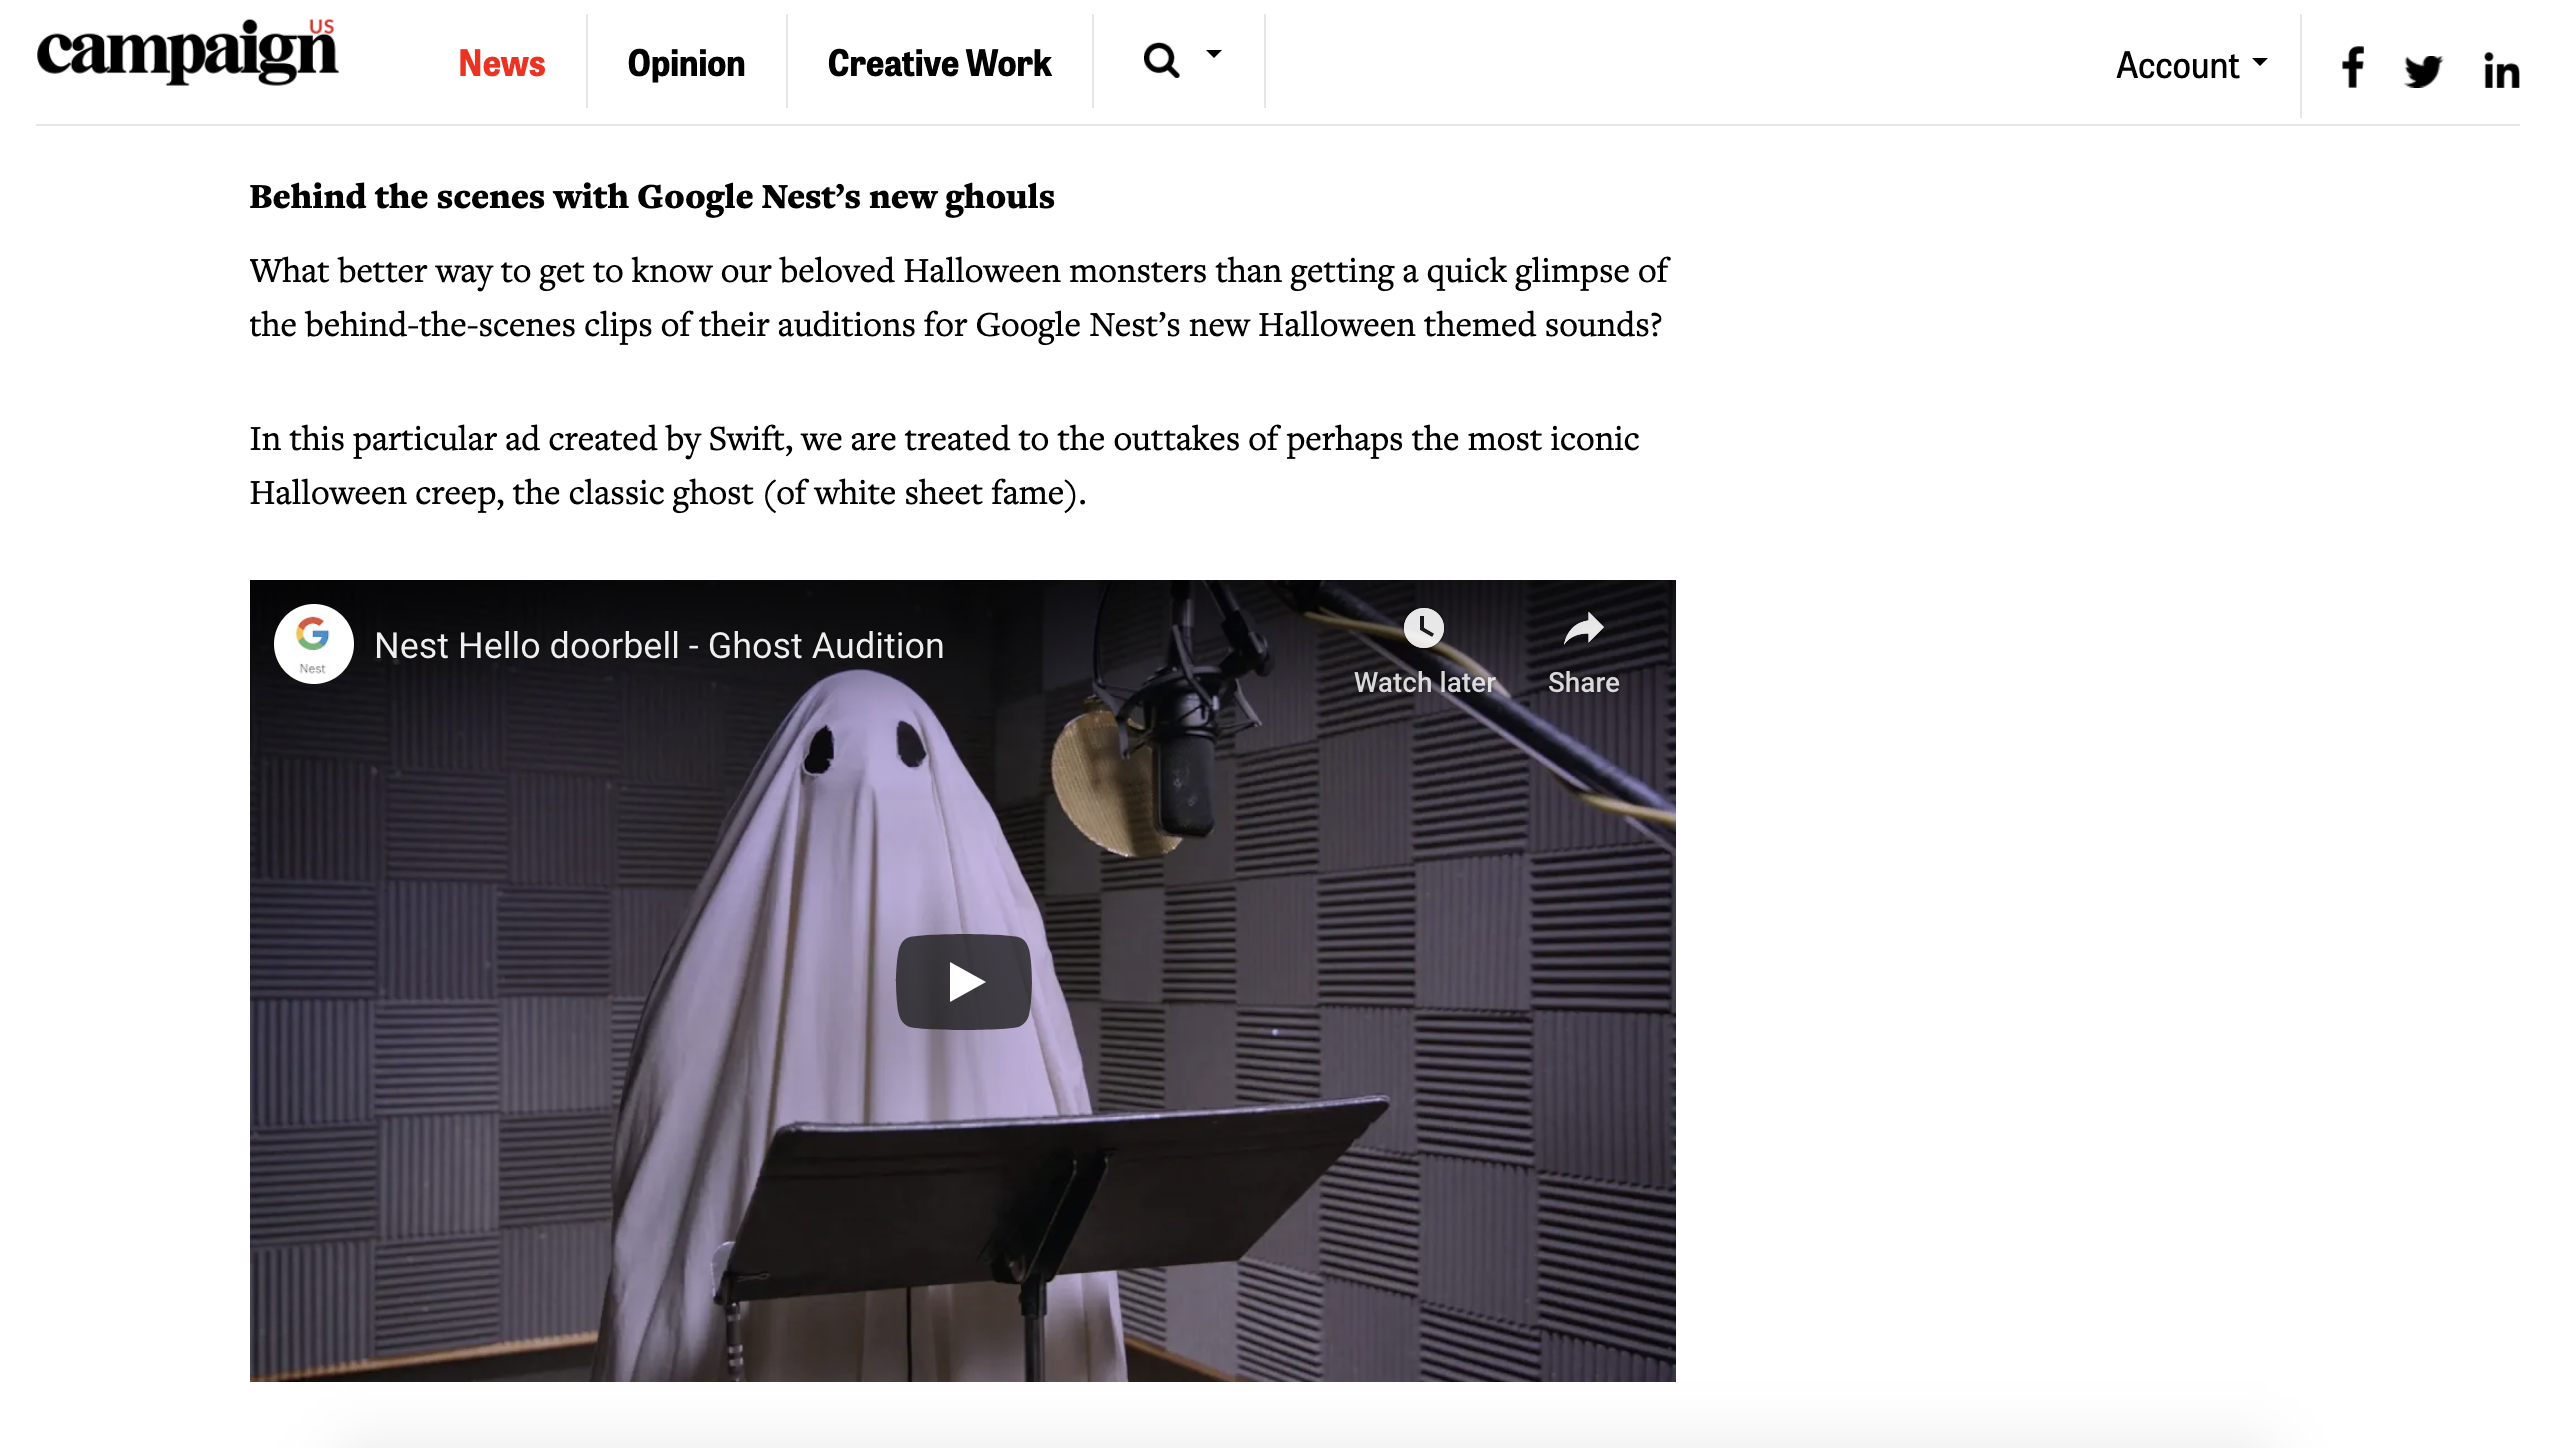Open Campaign's LinkedIn page icon
The height and width of the screenshot is (1448, 2556).
2501,71
